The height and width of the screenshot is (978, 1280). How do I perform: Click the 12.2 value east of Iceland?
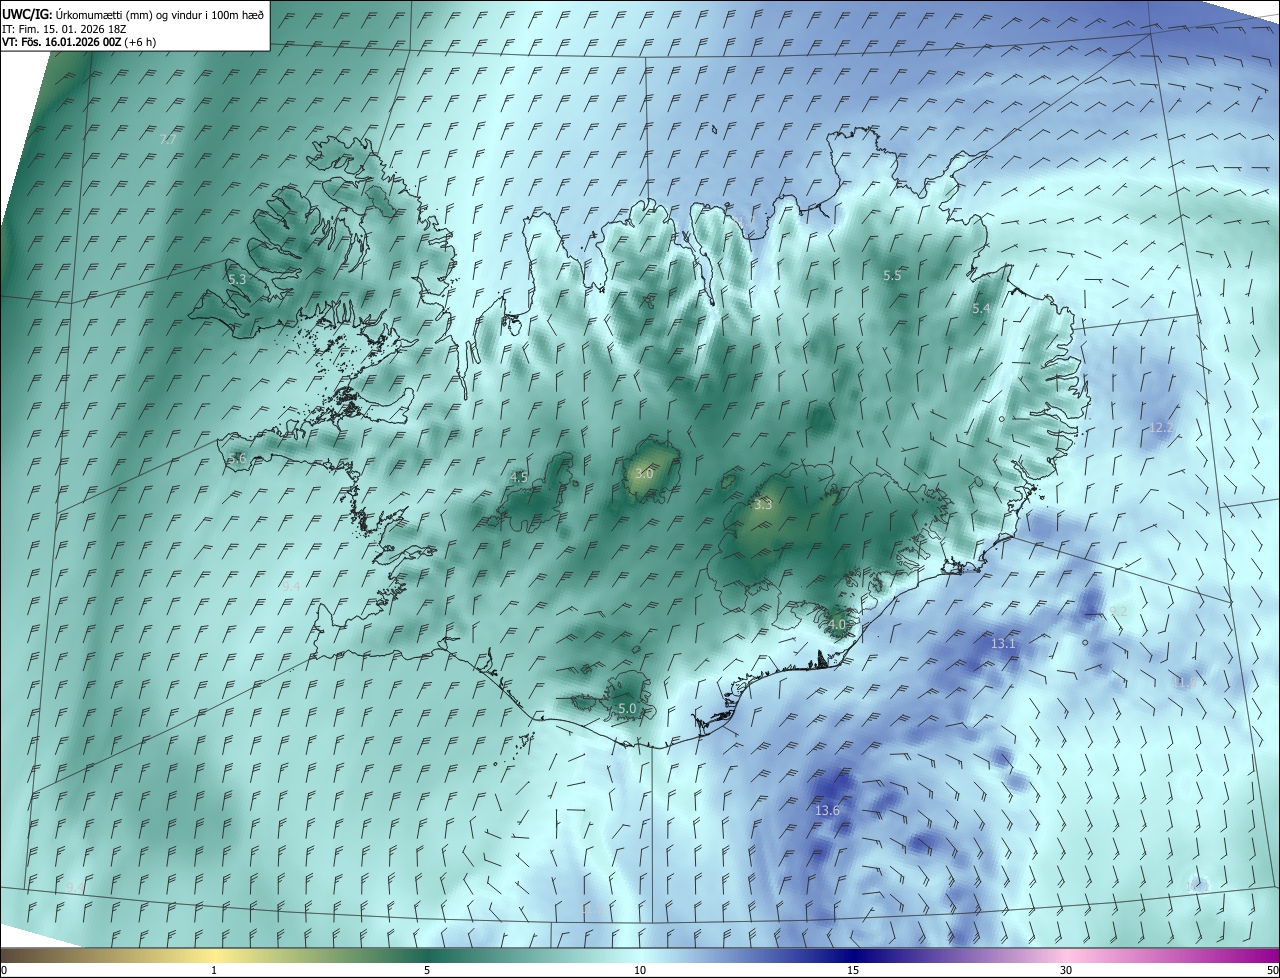[x=1161, y=428]
